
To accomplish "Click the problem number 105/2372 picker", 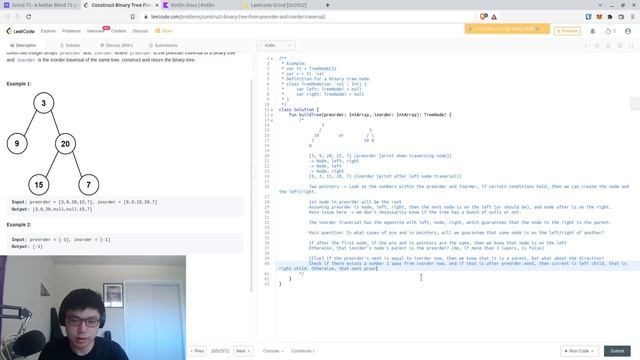I will click(220, 351).
